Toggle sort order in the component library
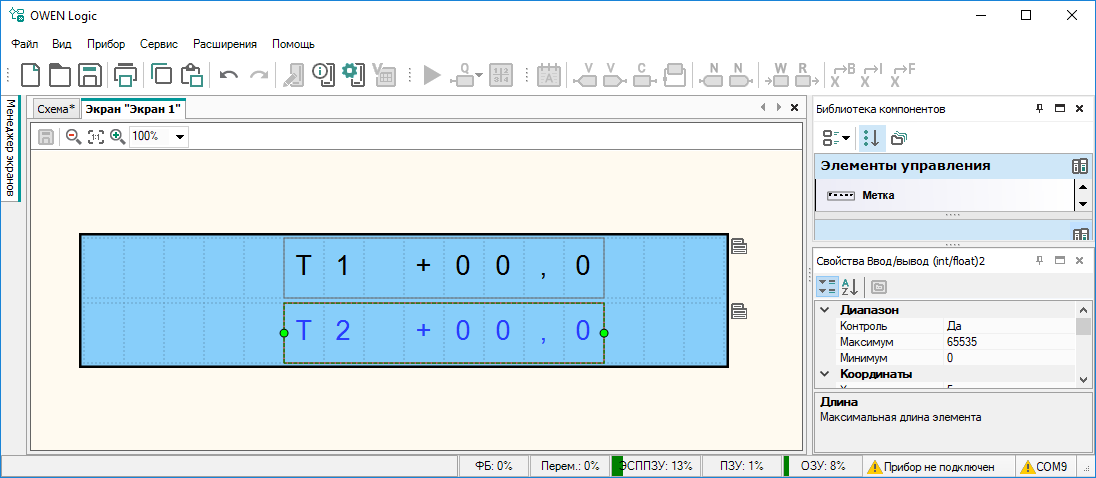This screenshot has height=478, width=1096. point(871,137)
